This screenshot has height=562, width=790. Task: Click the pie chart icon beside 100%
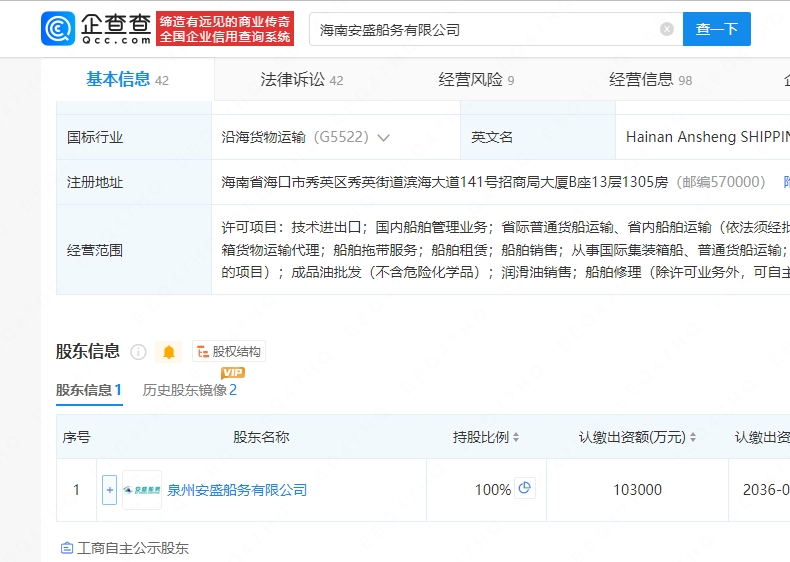coord(524,488)
